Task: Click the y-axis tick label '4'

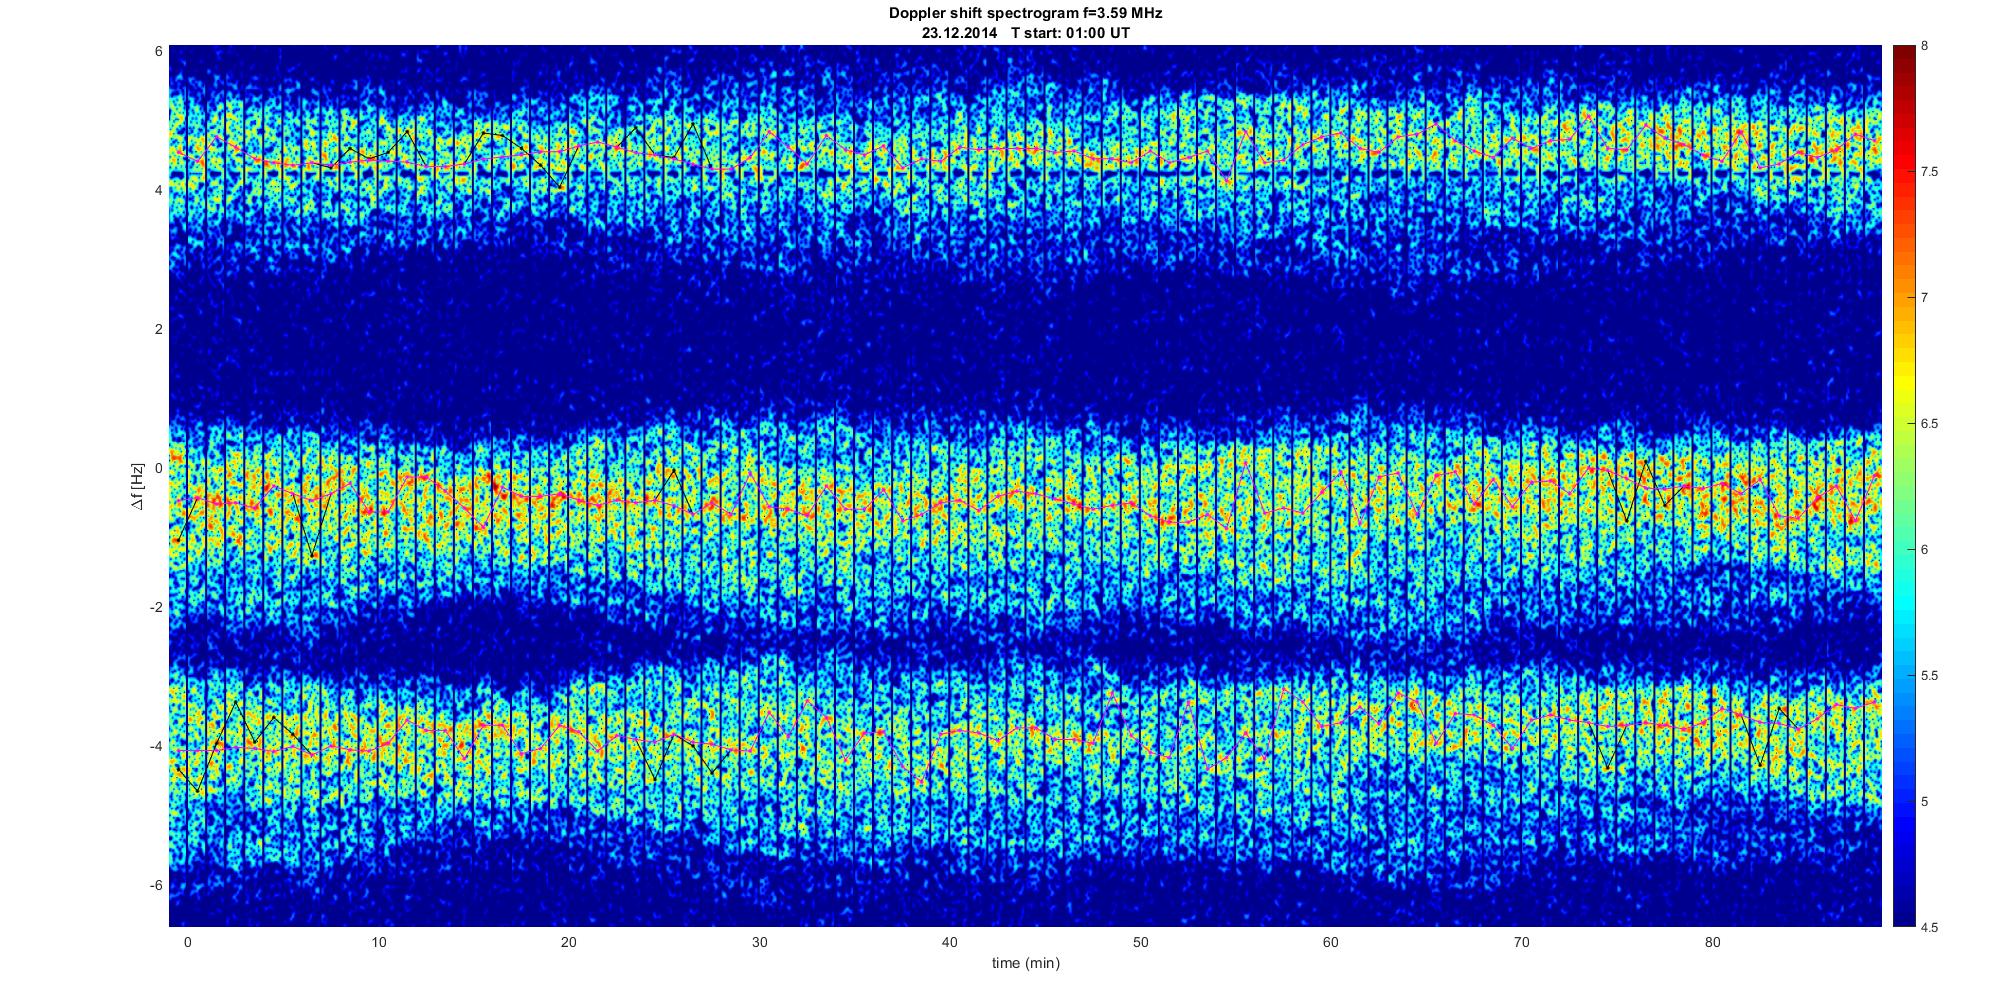Action: [159, 190]
